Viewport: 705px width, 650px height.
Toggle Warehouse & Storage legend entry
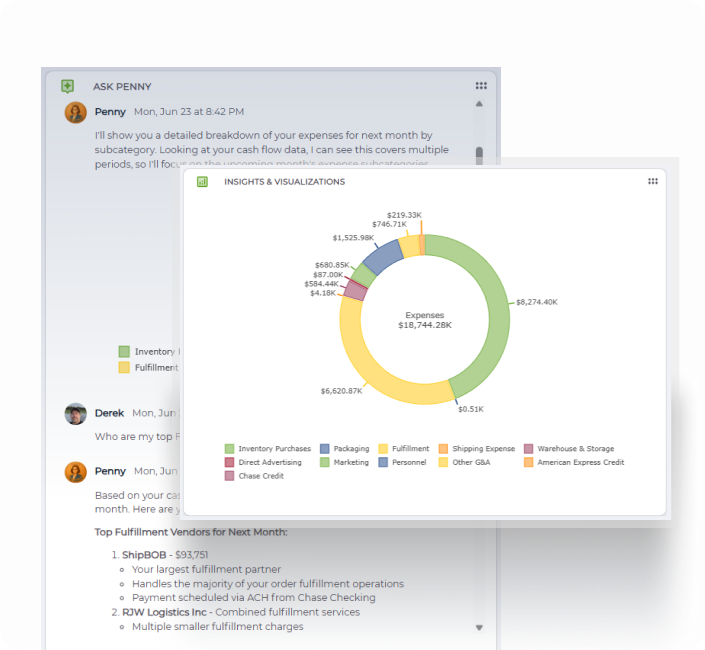574,449
